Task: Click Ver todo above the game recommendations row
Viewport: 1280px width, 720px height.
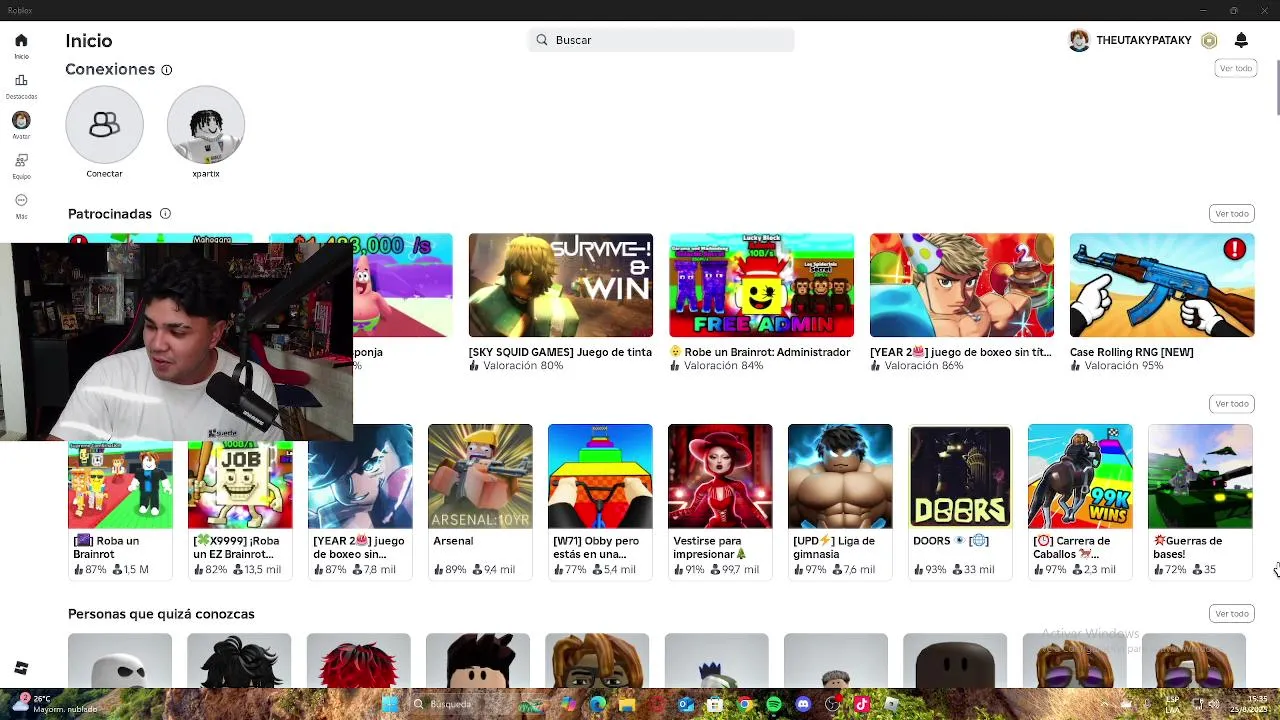Action: pos(1232,404)
